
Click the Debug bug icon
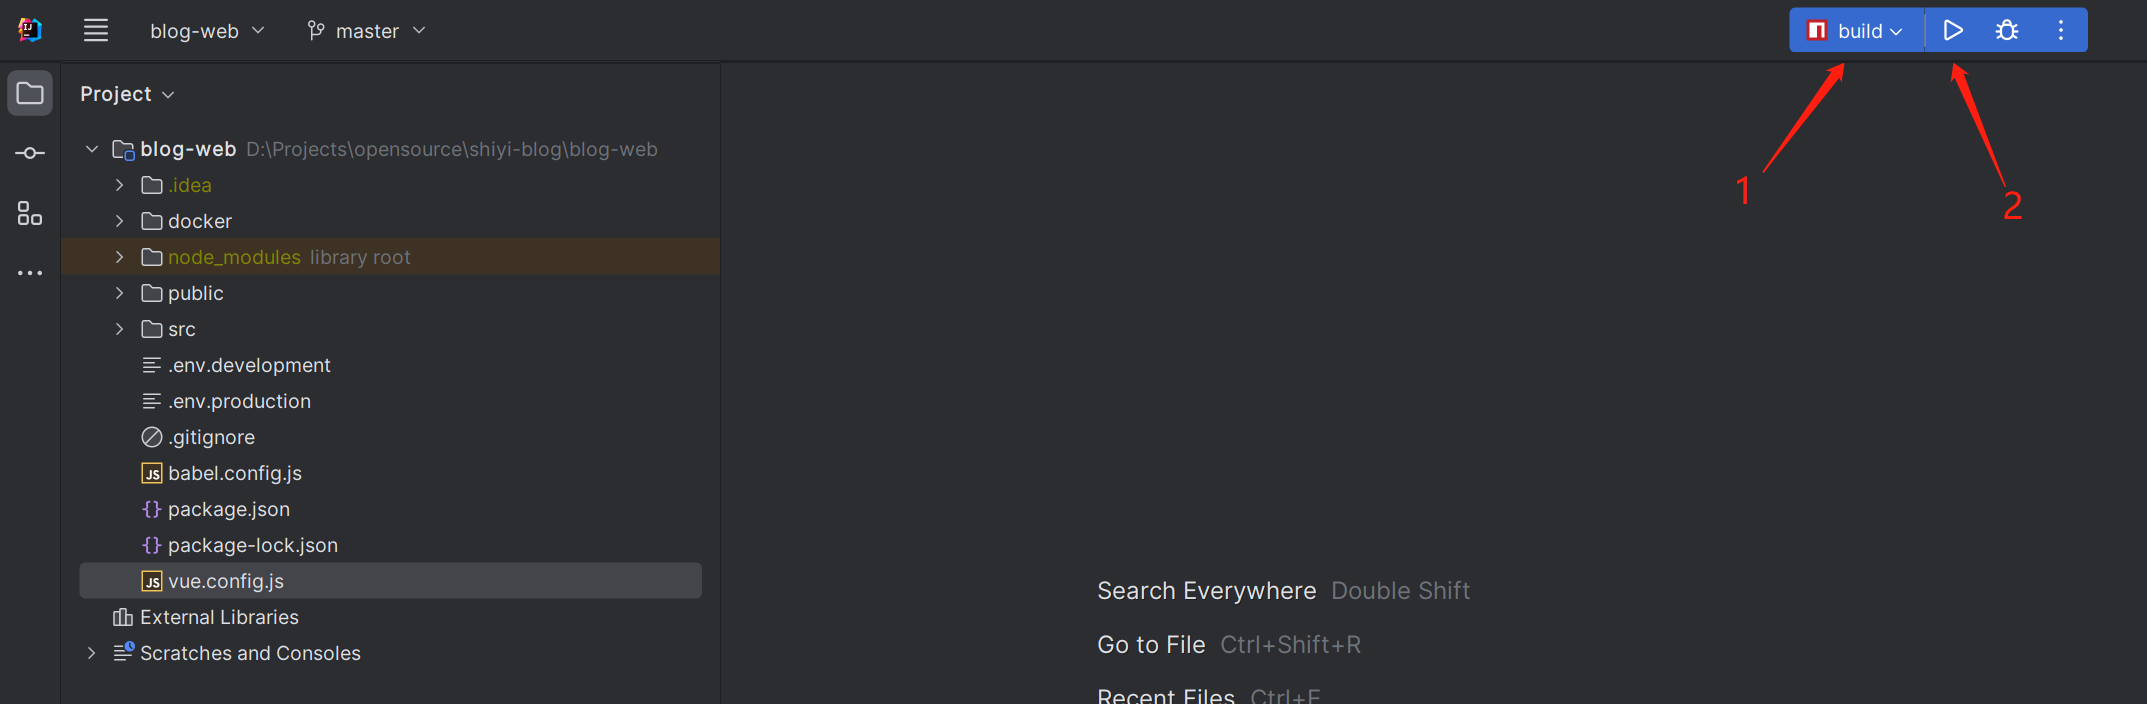pos(2006,30)
